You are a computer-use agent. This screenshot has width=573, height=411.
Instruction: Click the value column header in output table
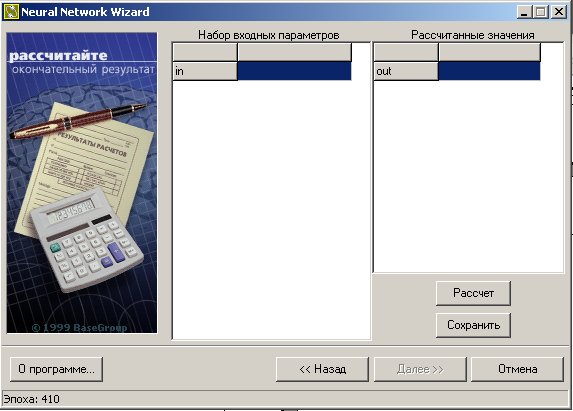click(489, 52)
